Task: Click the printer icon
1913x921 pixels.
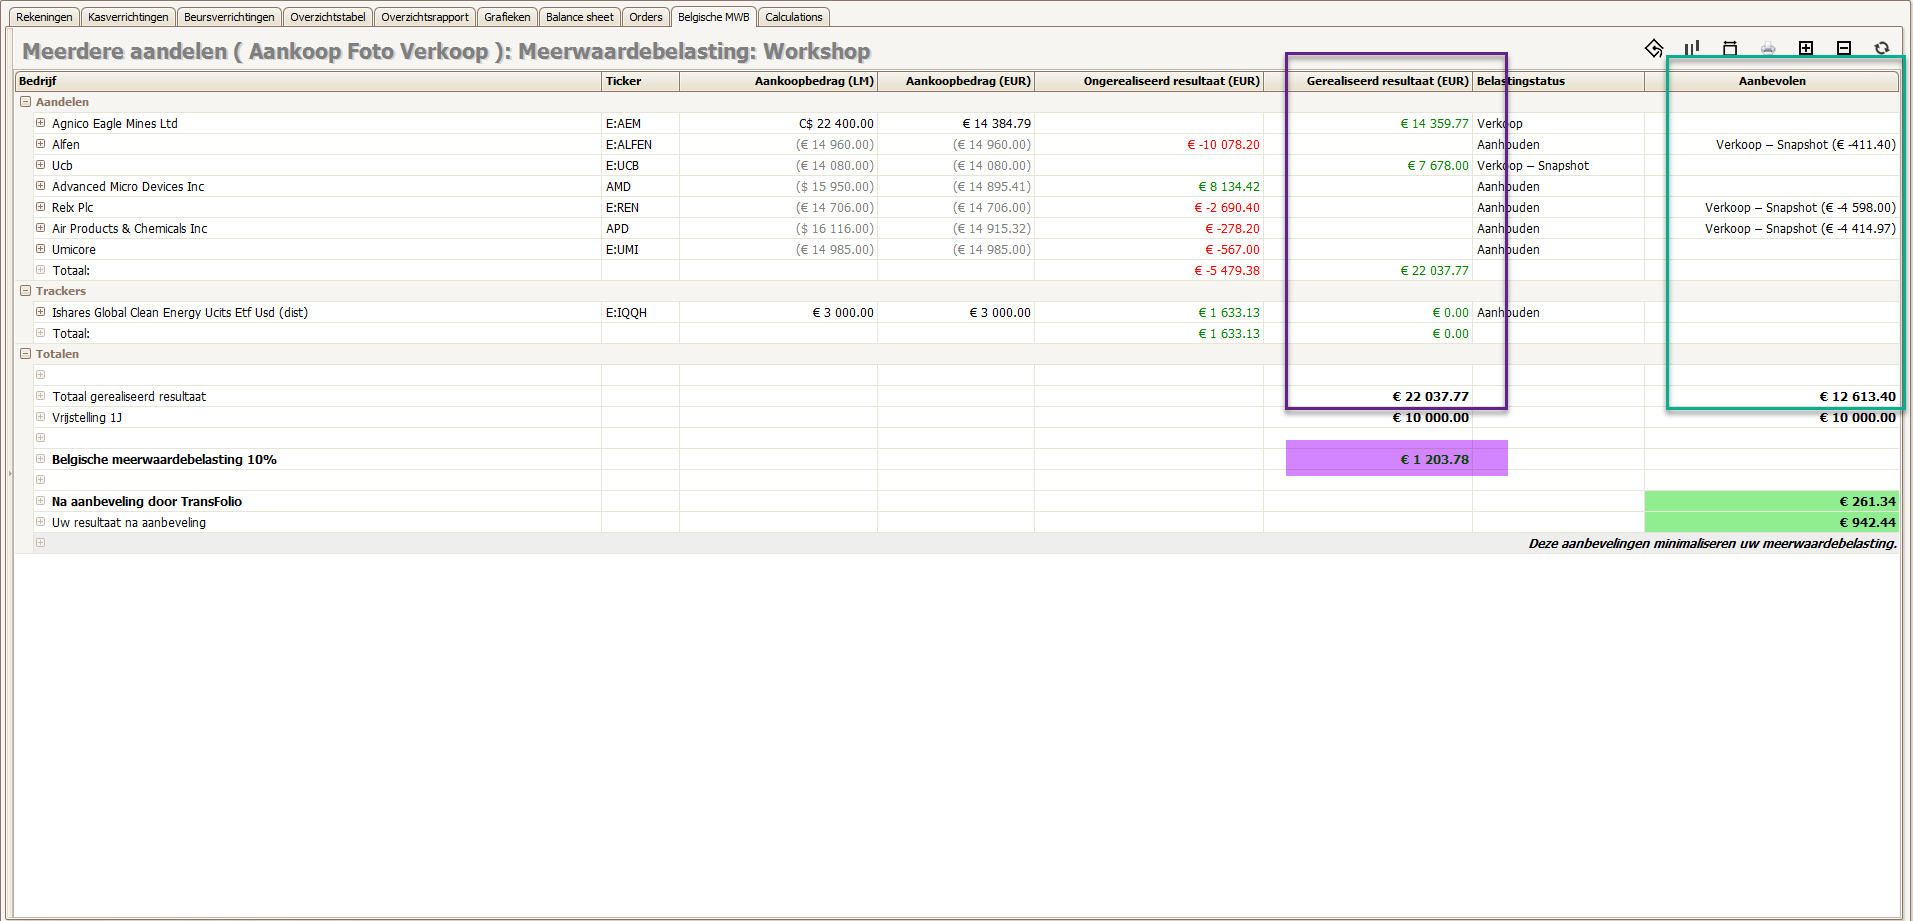Action: pyautogui.click(x=1768, y=48)
